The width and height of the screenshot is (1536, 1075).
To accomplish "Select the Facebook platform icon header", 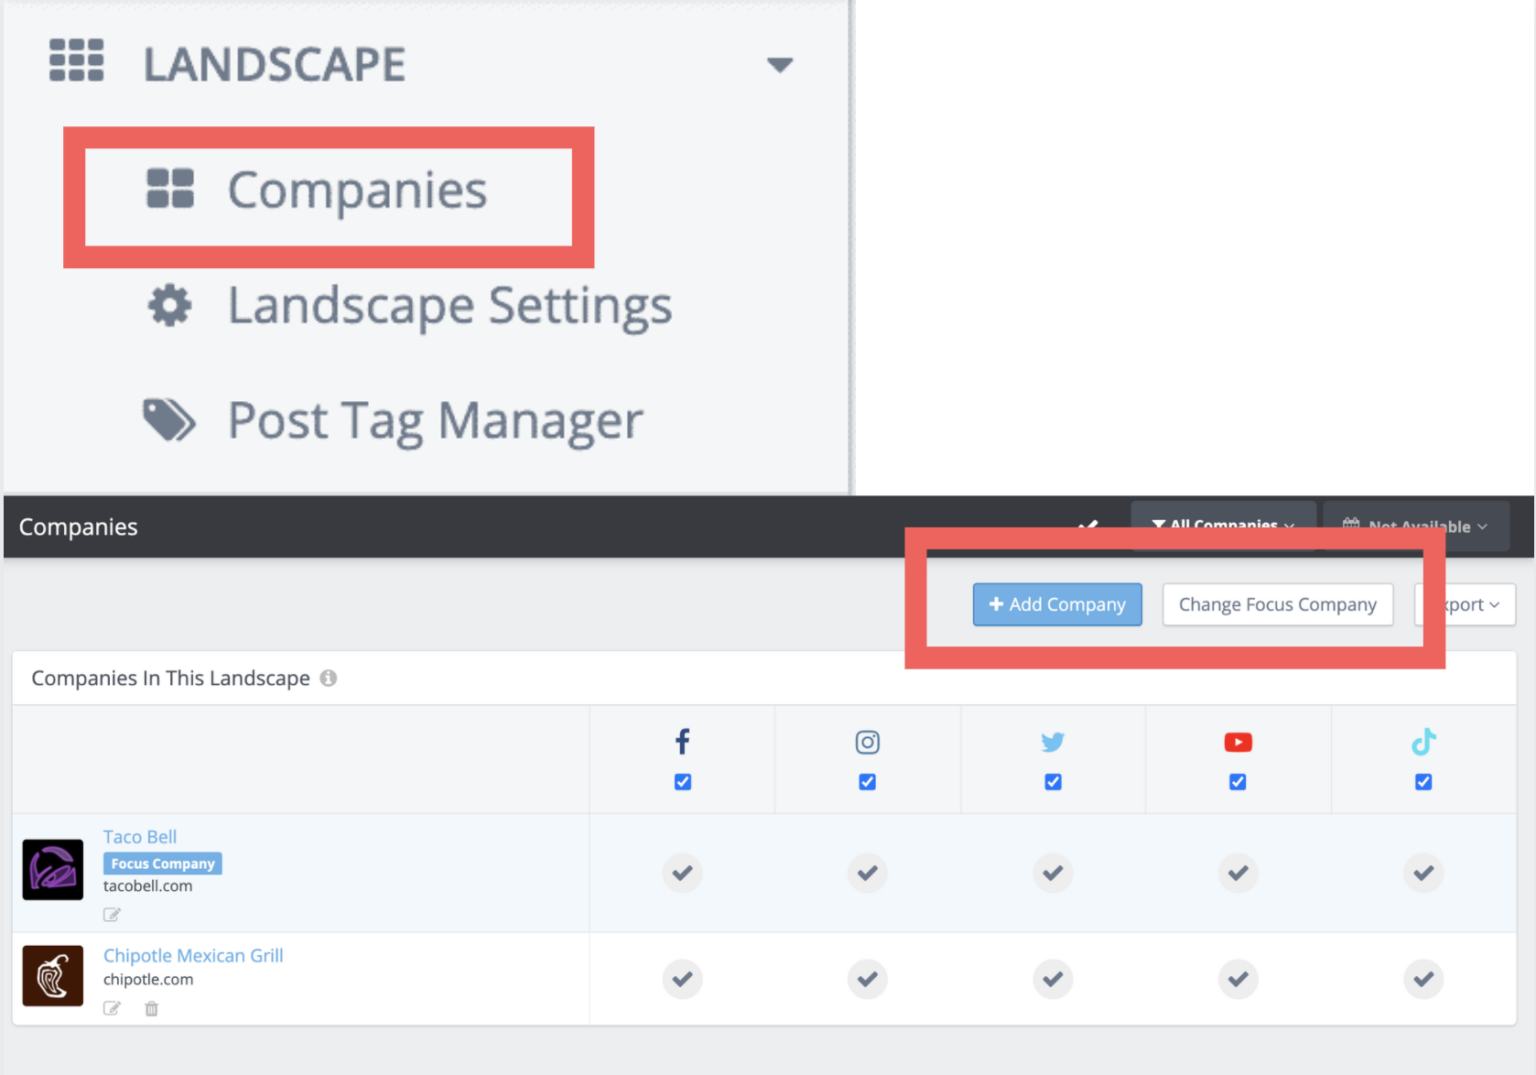I will pos(682,742).
